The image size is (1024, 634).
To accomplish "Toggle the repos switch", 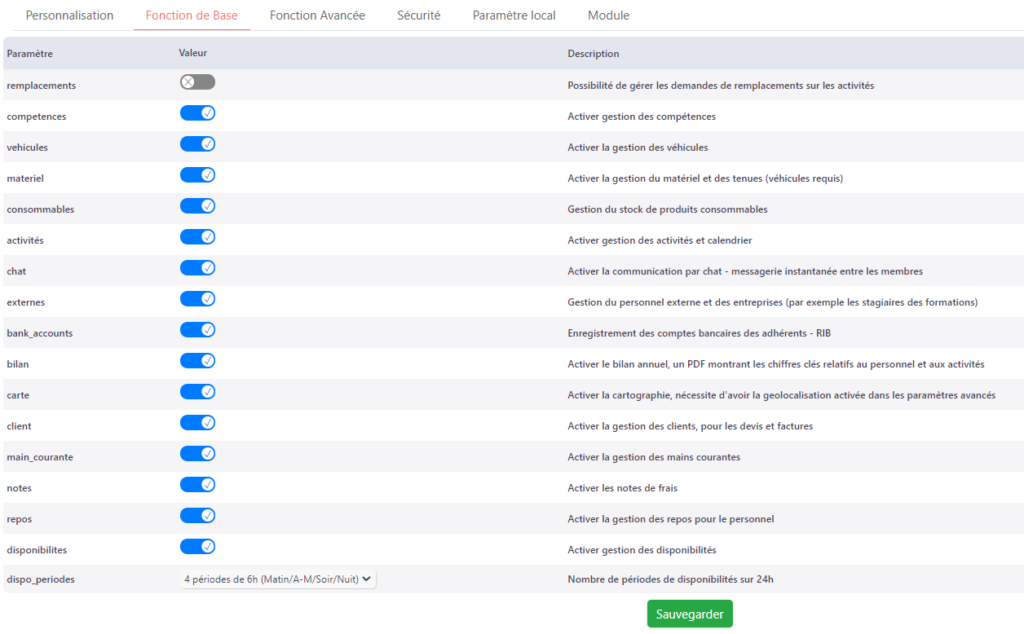I will point(197,515).
